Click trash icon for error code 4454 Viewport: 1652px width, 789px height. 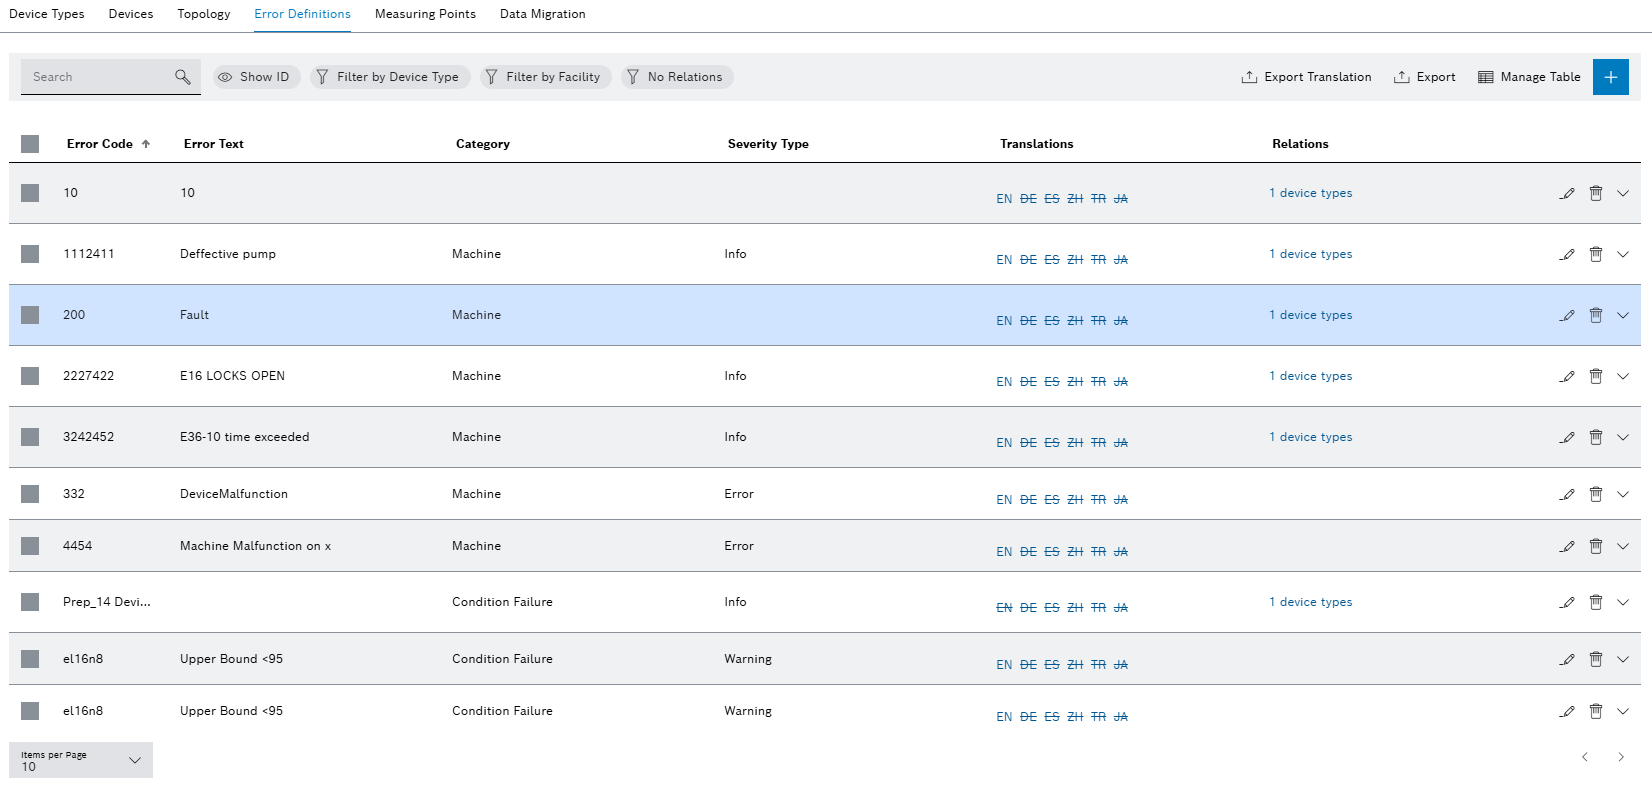tap(1596, 547)
